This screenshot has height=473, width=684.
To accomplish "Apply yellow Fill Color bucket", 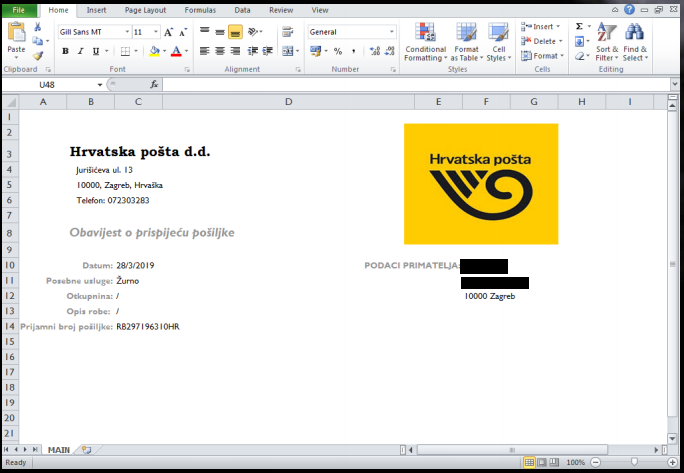I will pyautogui.click(x=154, y=51).
